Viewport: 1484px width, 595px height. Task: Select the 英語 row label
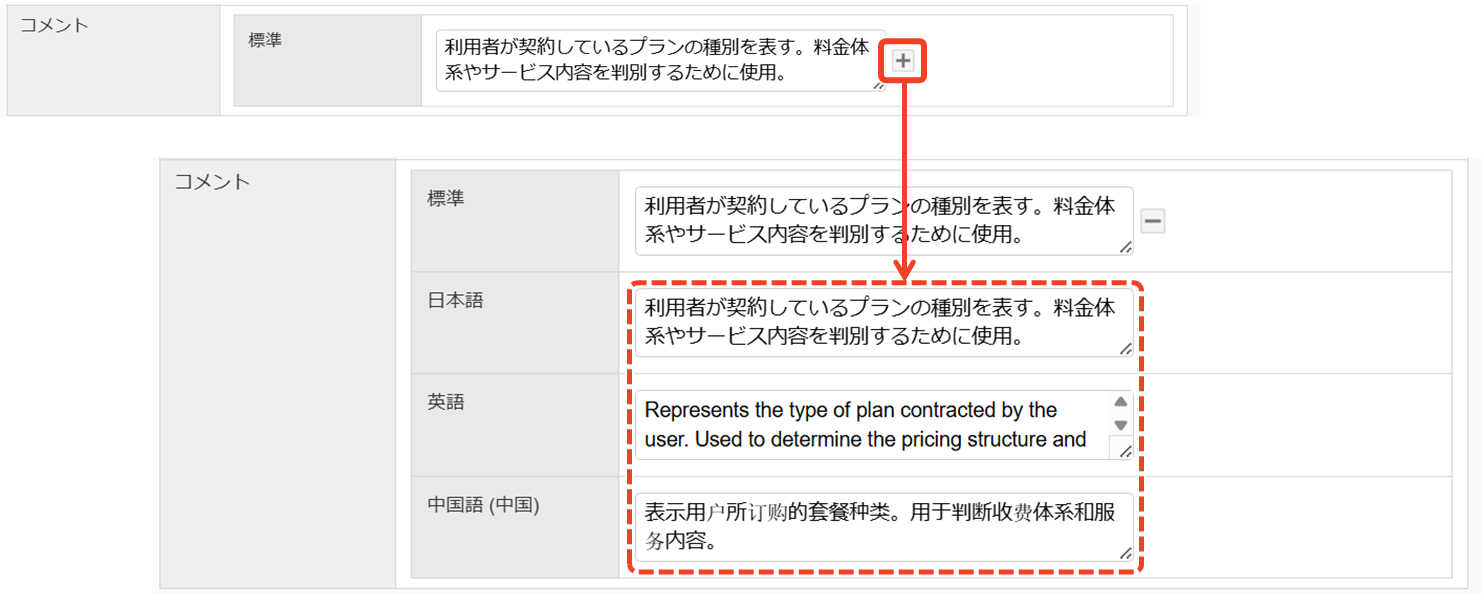446,402
